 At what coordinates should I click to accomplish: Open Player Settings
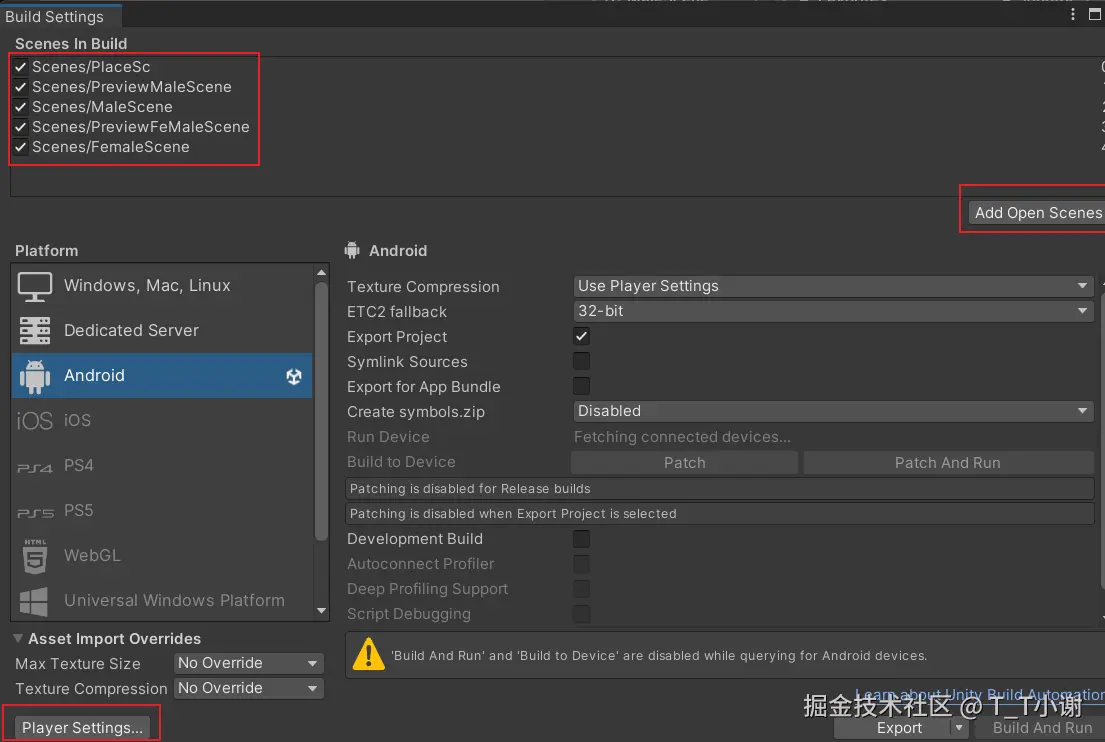(x=82, y=727)
